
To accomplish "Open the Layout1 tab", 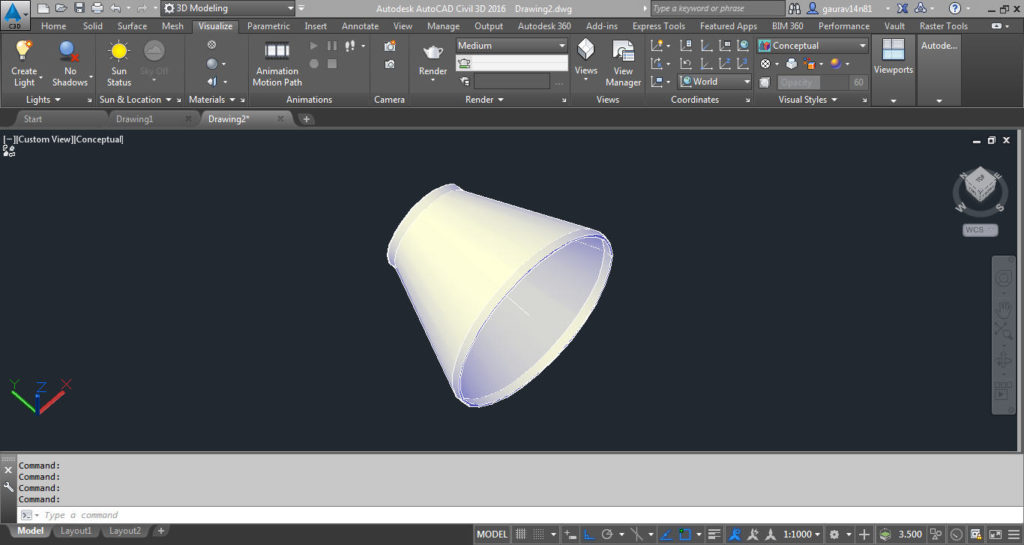I will [x=76, y=531].
